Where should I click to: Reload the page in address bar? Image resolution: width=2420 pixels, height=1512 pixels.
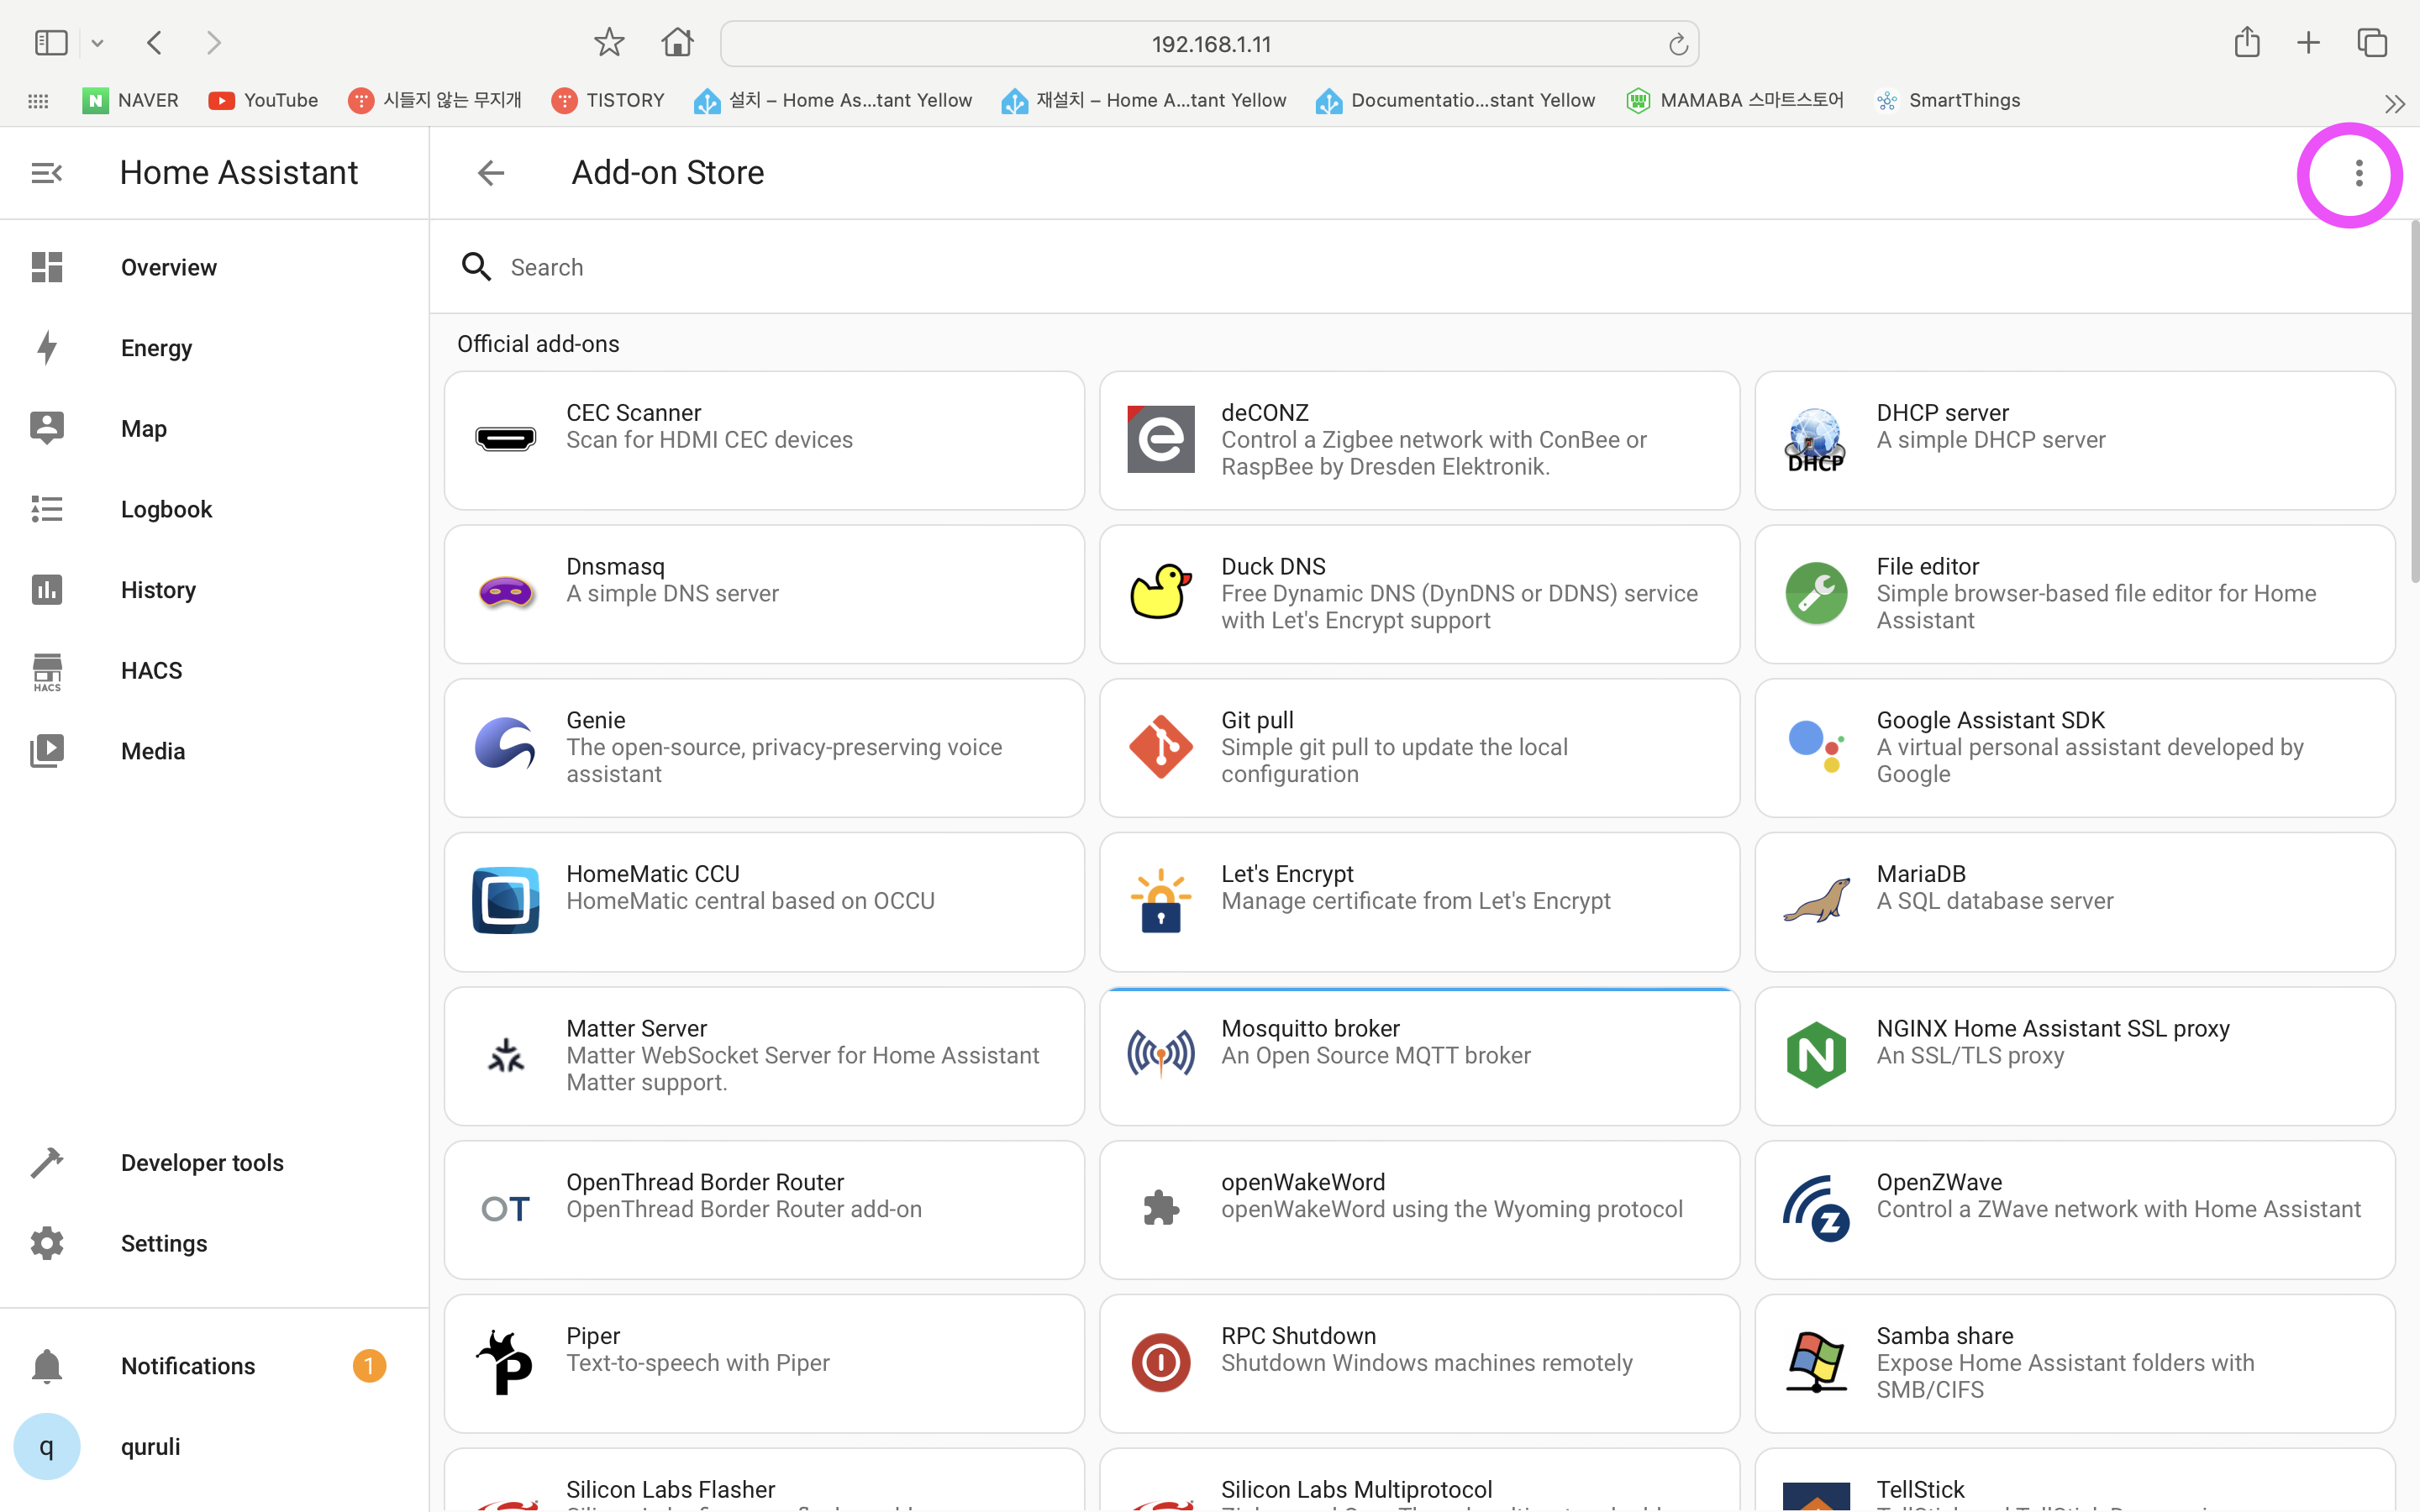[1677, 44]
